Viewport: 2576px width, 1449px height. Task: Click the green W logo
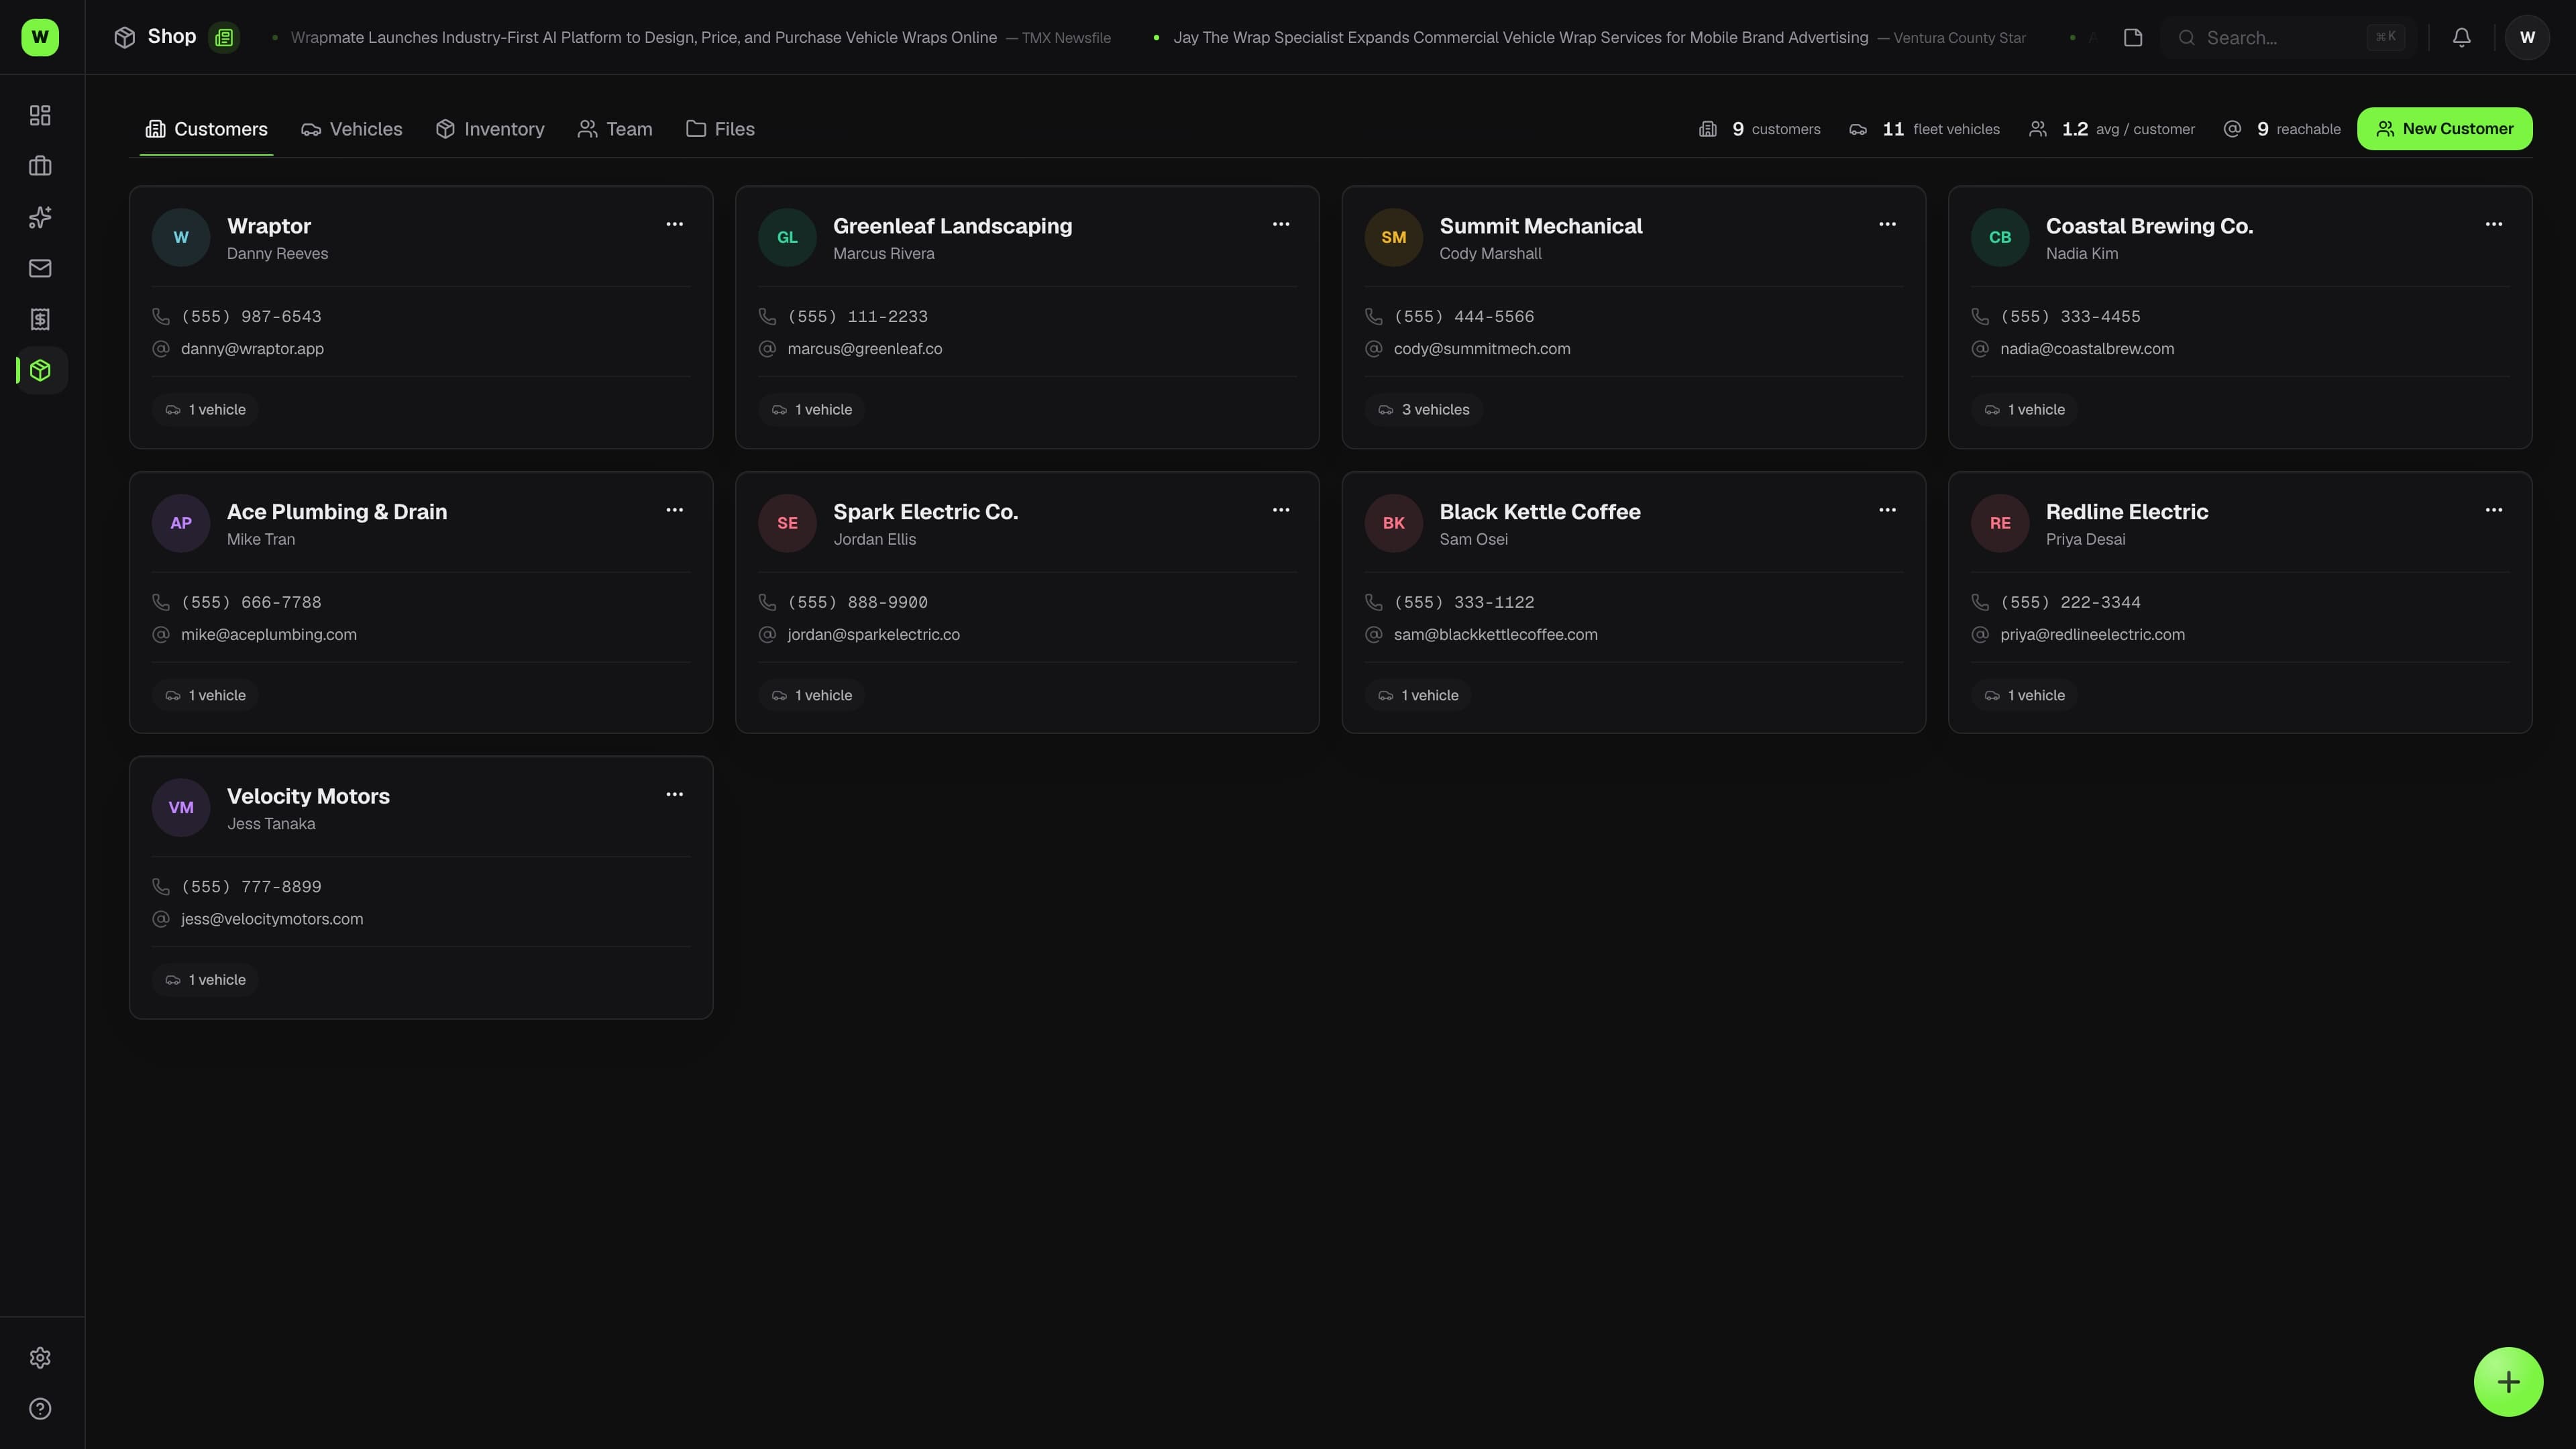tap(40, 37)
